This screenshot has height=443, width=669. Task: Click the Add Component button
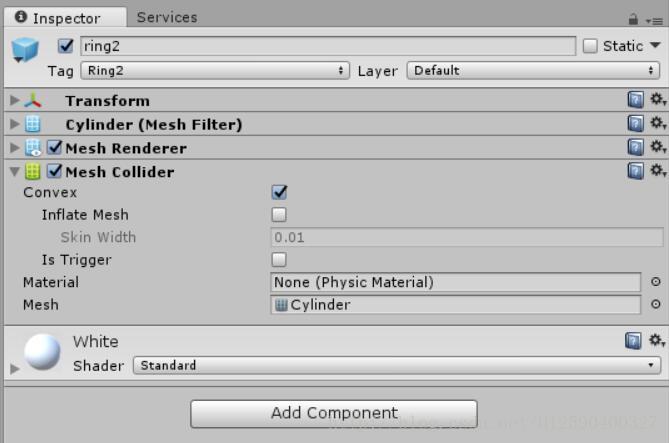coord(334,413)
